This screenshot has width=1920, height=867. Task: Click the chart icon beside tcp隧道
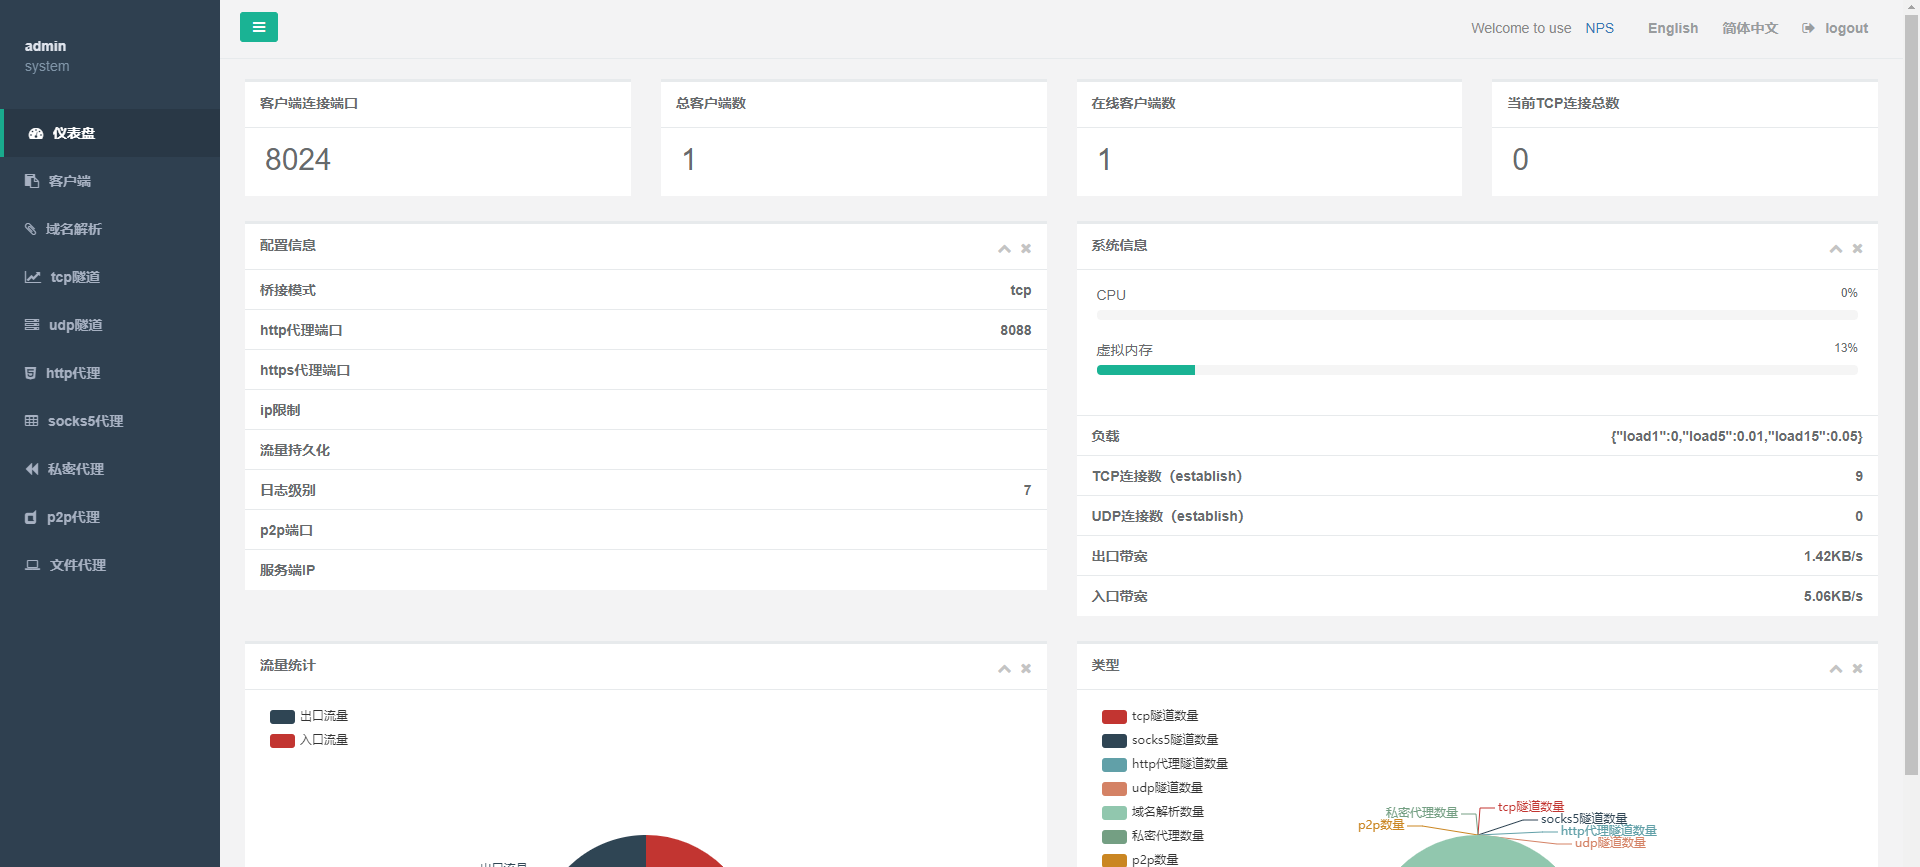[33, 277]
